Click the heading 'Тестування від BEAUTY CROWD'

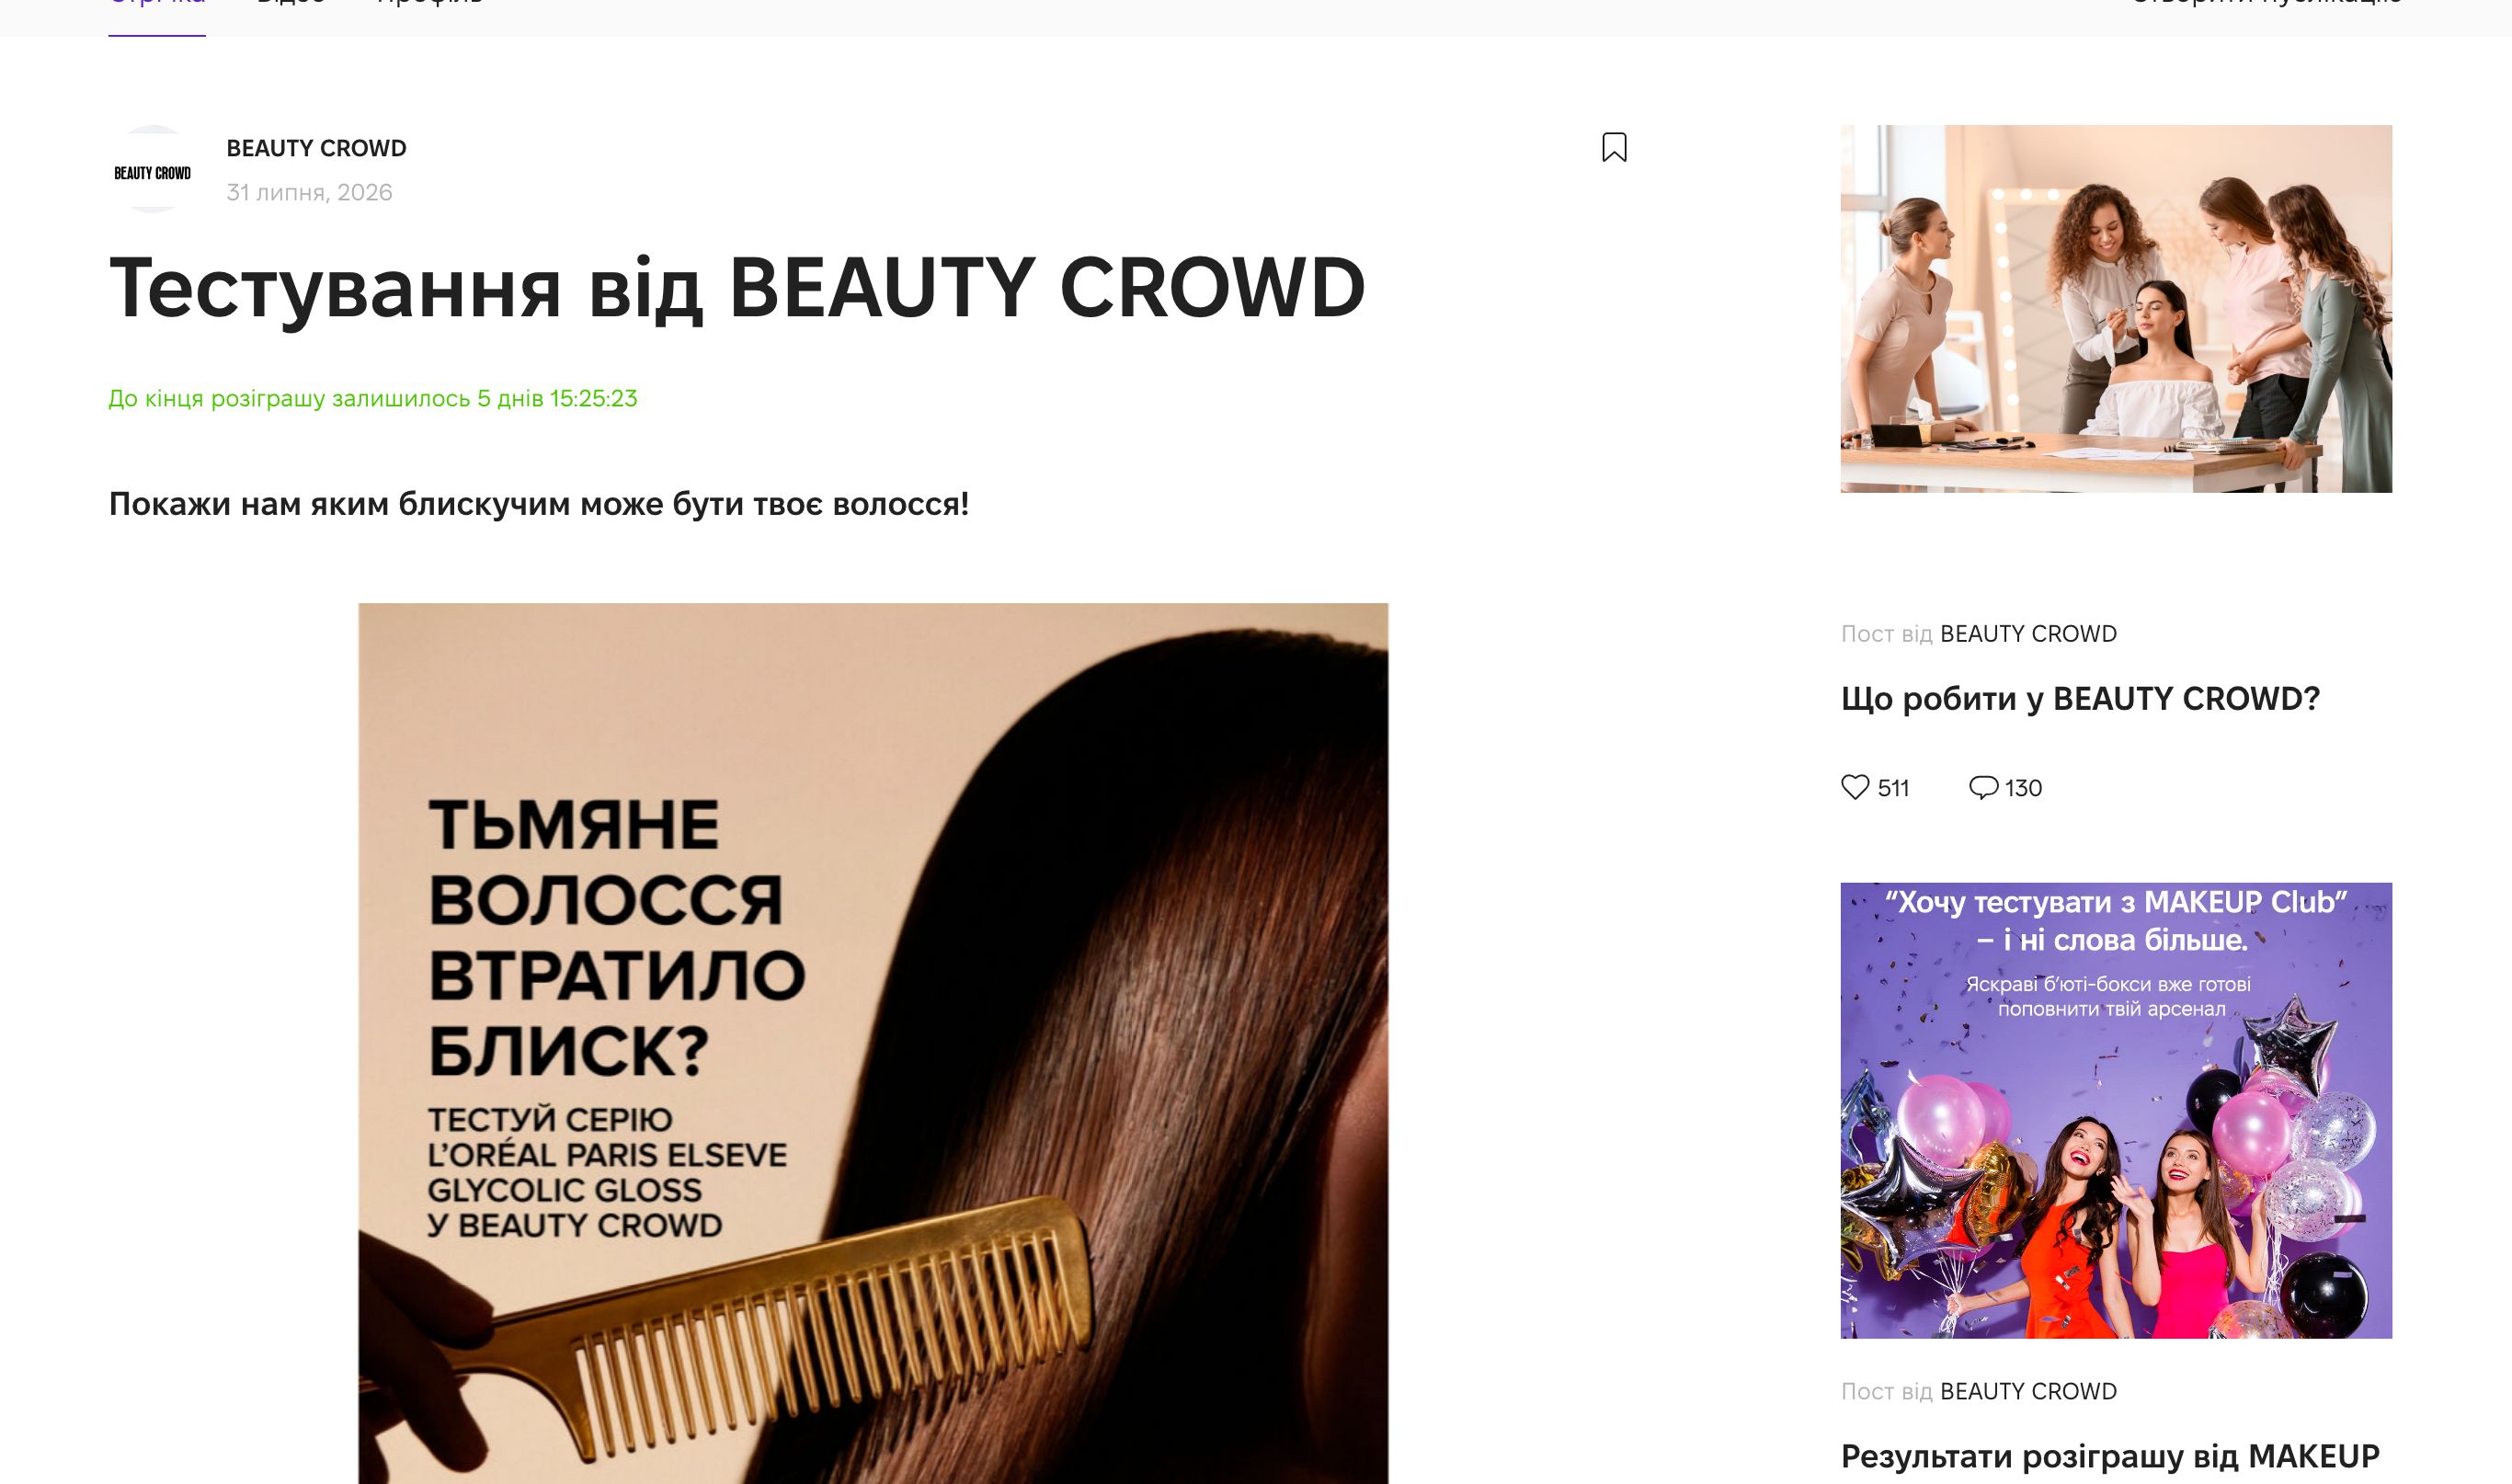click(737, 288)
